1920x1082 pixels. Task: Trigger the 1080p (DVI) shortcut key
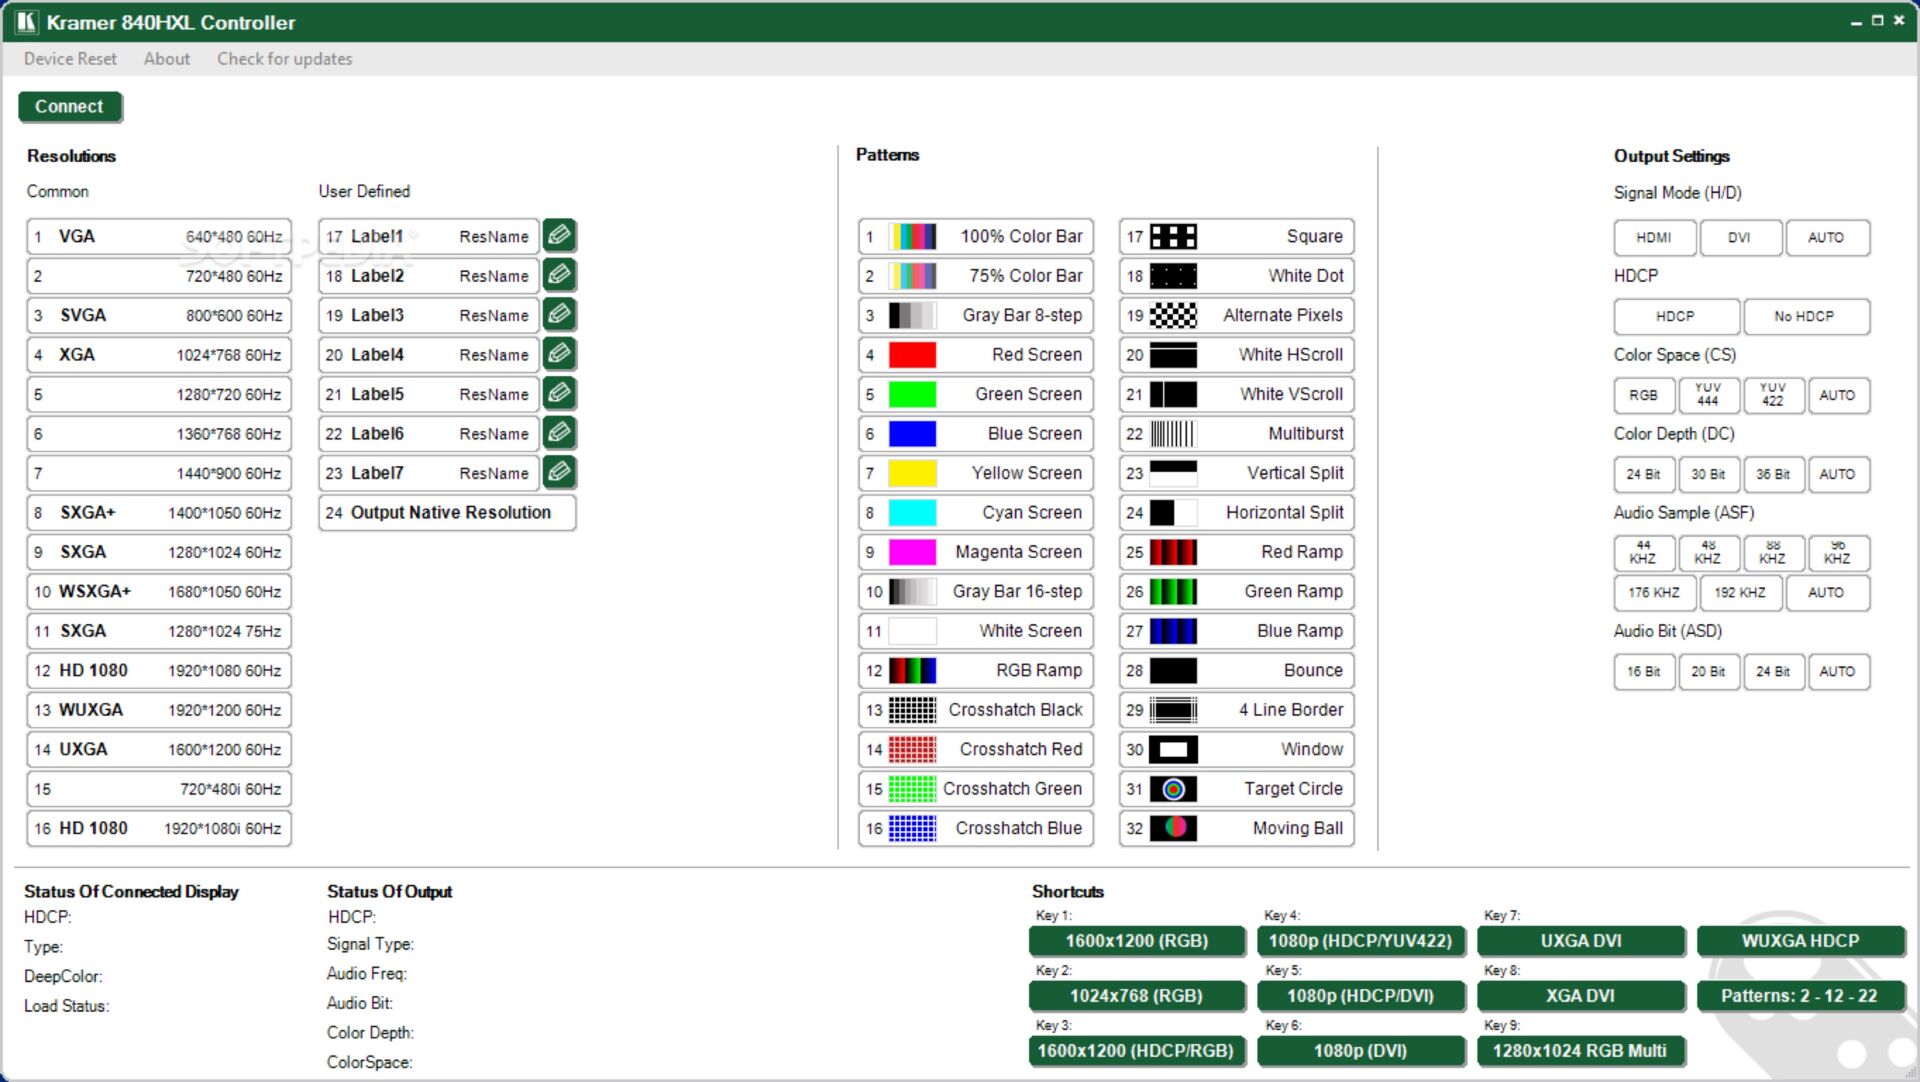(1359, 1051)
